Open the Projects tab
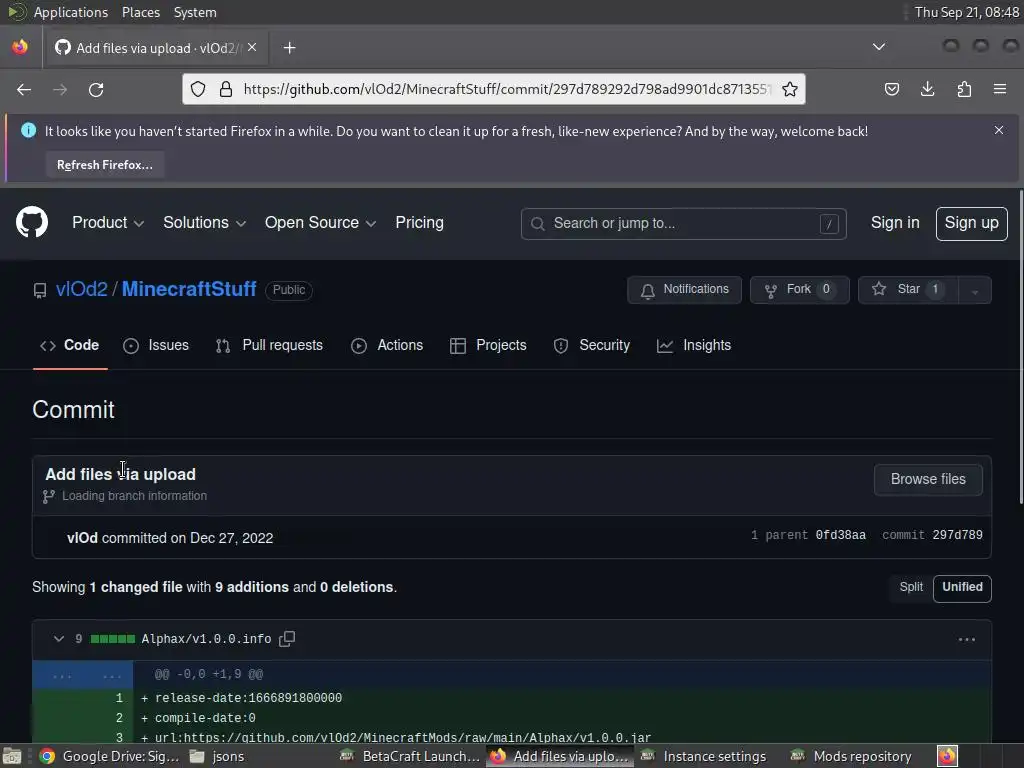 point(488,345)
